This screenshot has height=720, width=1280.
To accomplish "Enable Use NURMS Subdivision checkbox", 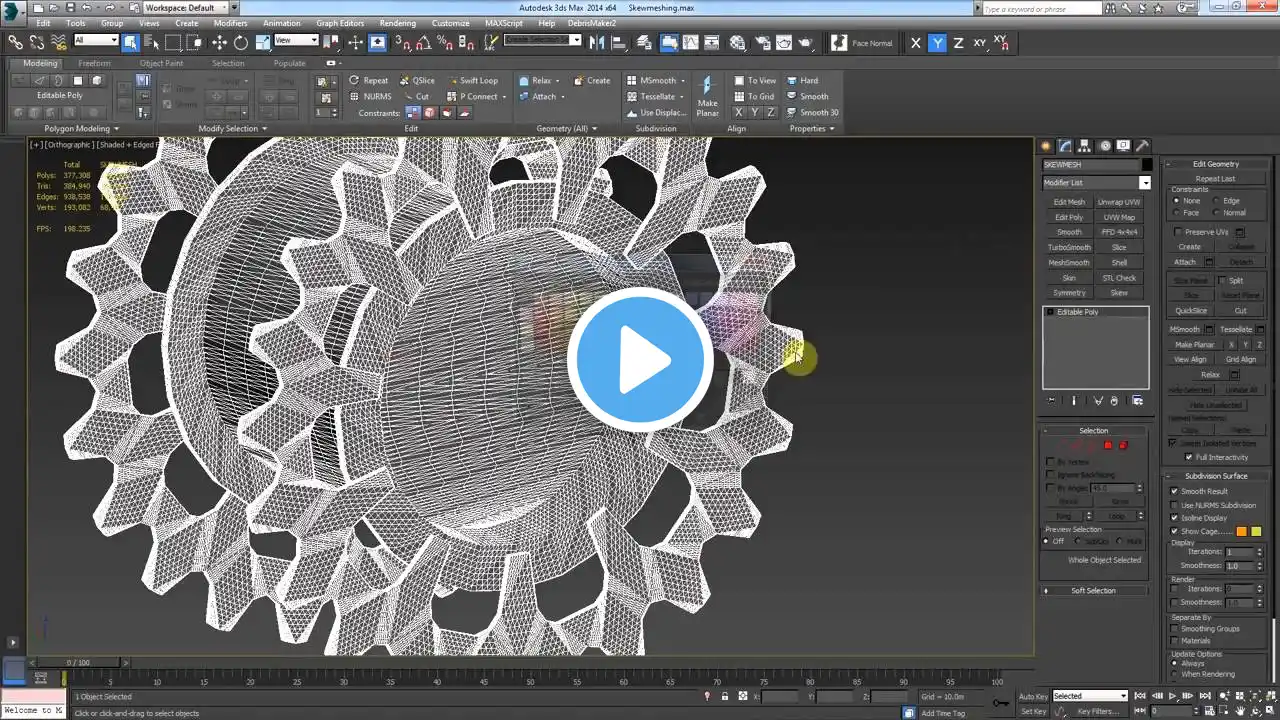I will (x=1175, y=505).
